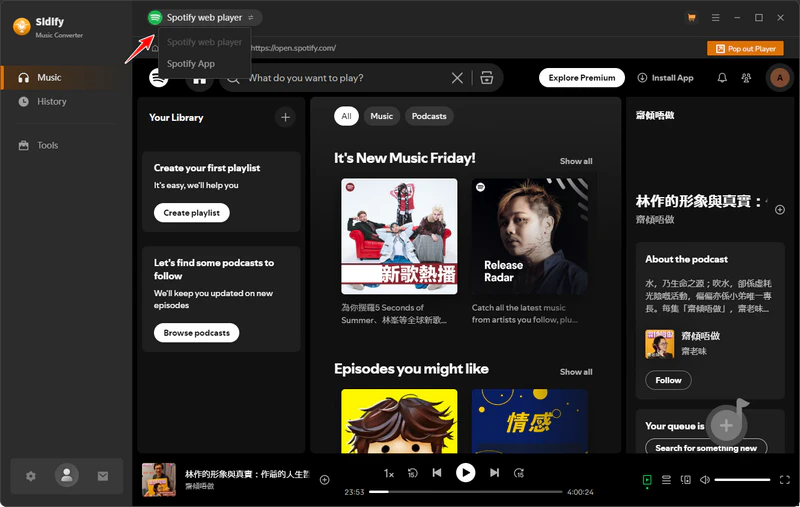Mute the volume speaker icon

click(705, 479)
